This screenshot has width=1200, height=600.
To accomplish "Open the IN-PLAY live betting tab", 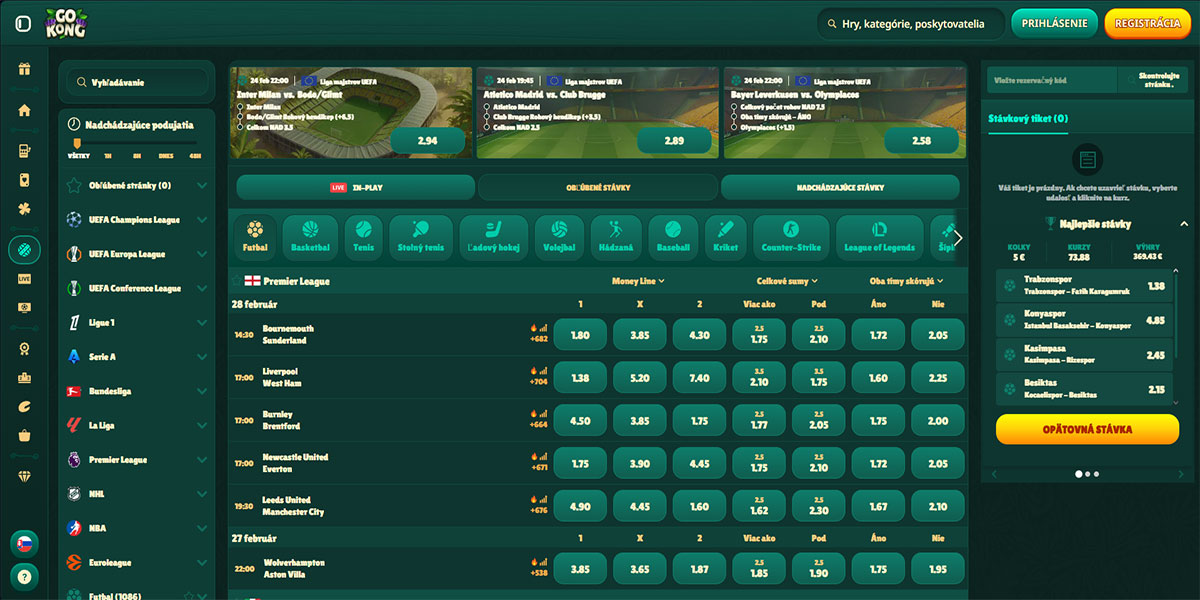I will tap(354, 187).
